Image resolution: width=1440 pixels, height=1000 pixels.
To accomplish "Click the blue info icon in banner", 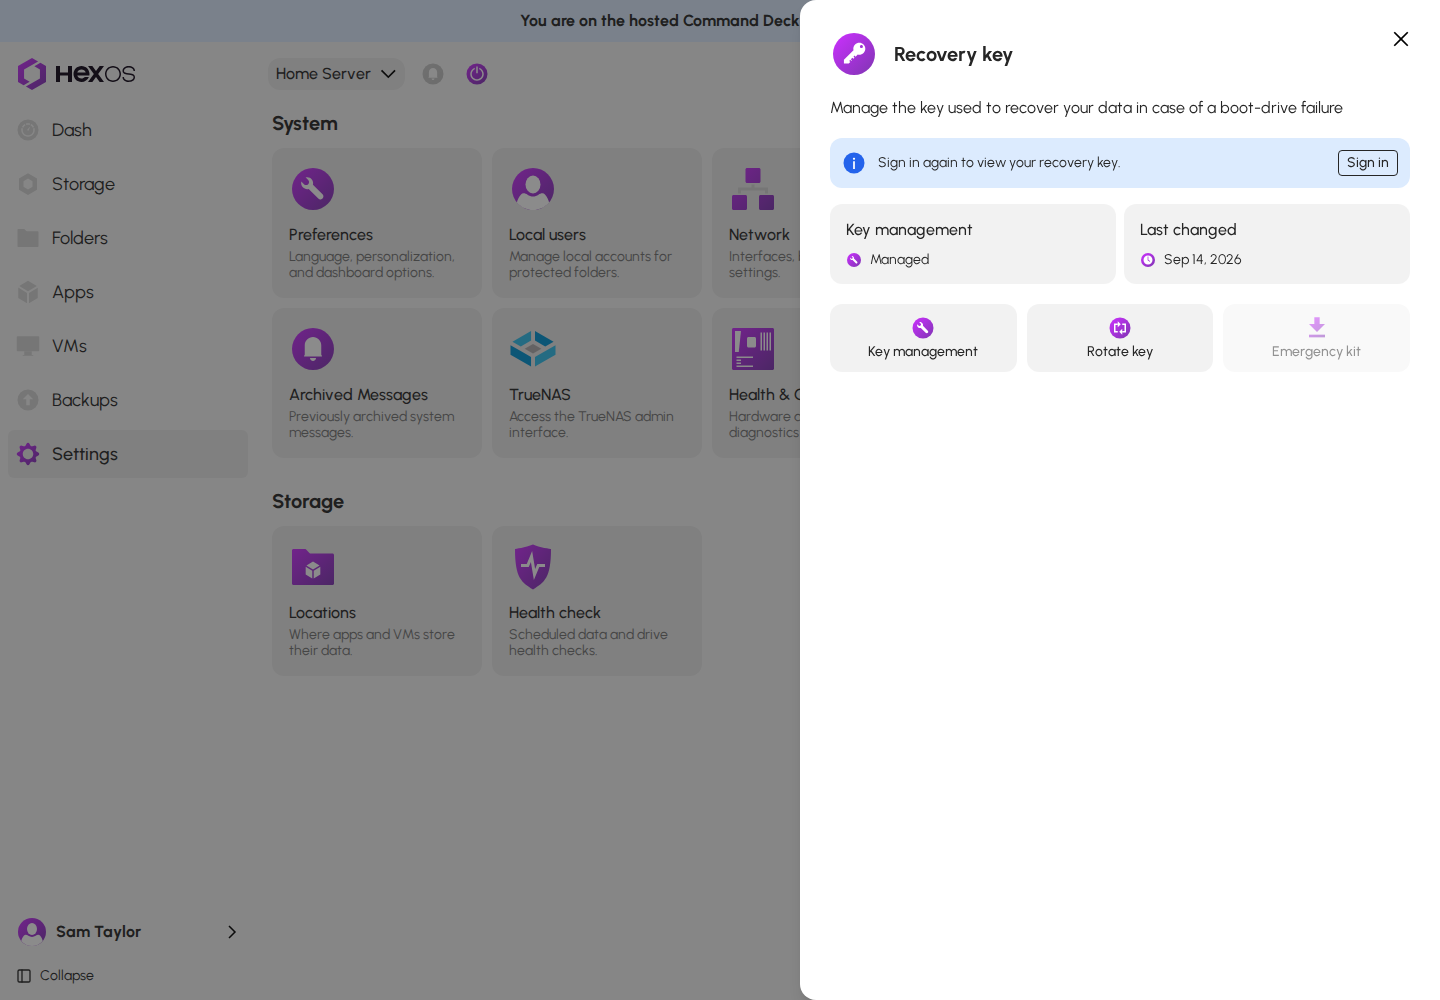I will pos(854,163).
